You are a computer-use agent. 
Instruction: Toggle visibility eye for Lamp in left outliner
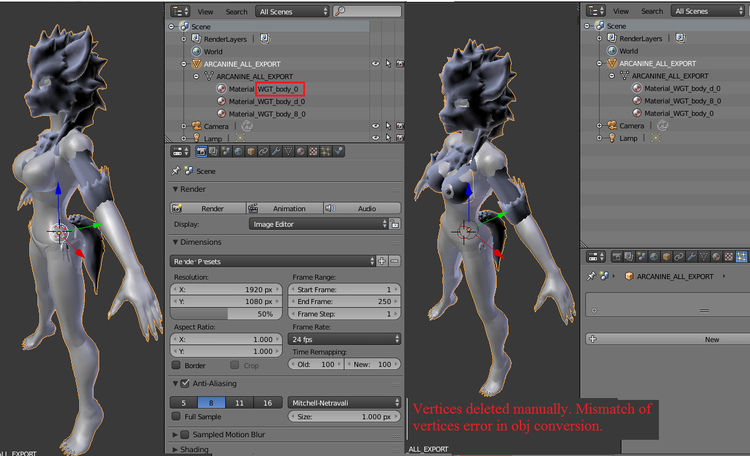click(x=375, y=138)
